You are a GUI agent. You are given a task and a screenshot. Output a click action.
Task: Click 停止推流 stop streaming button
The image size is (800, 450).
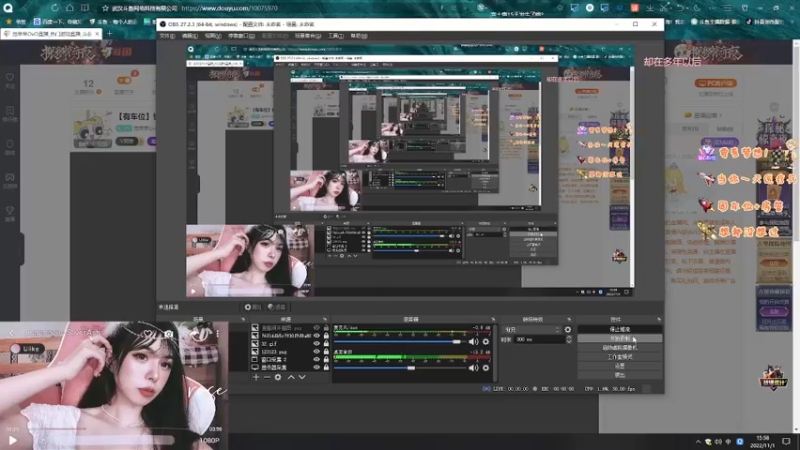click(x=620, y=330)
